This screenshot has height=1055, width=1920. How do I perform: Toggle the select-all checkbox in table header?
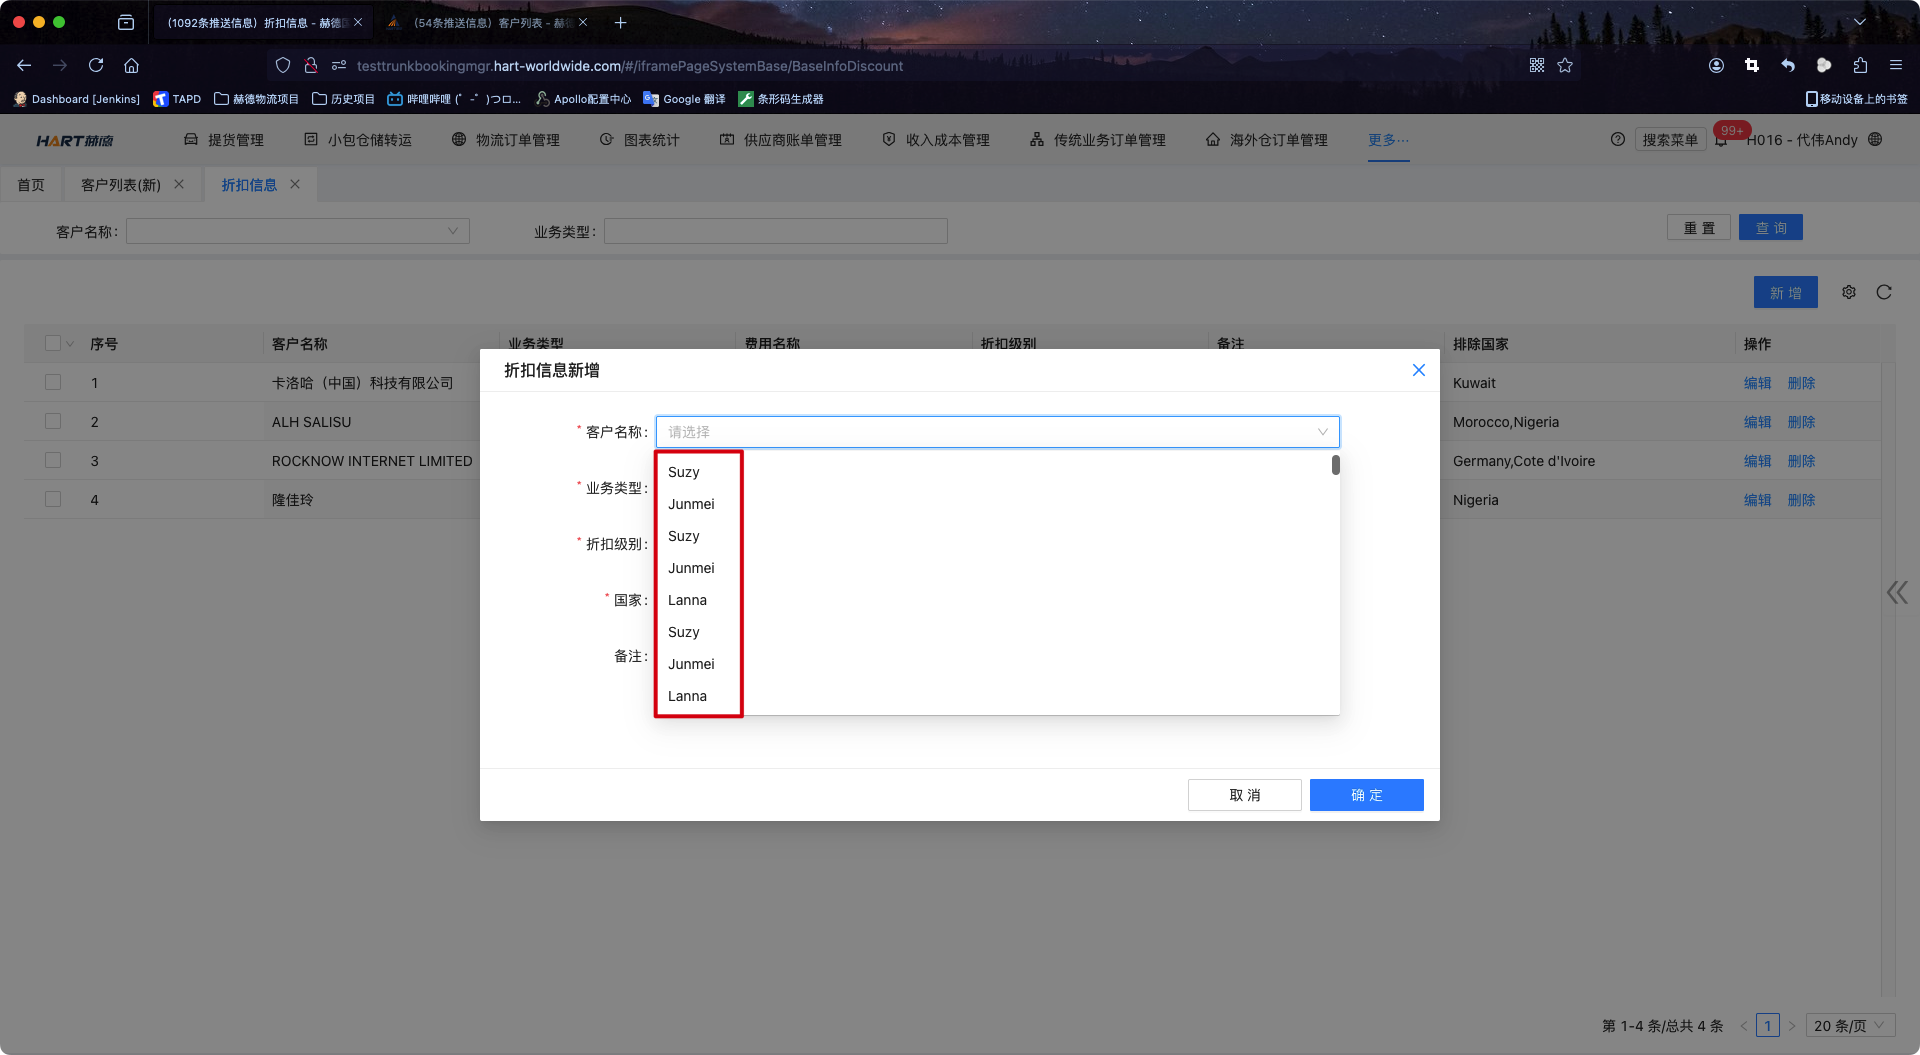coord(53,343)
